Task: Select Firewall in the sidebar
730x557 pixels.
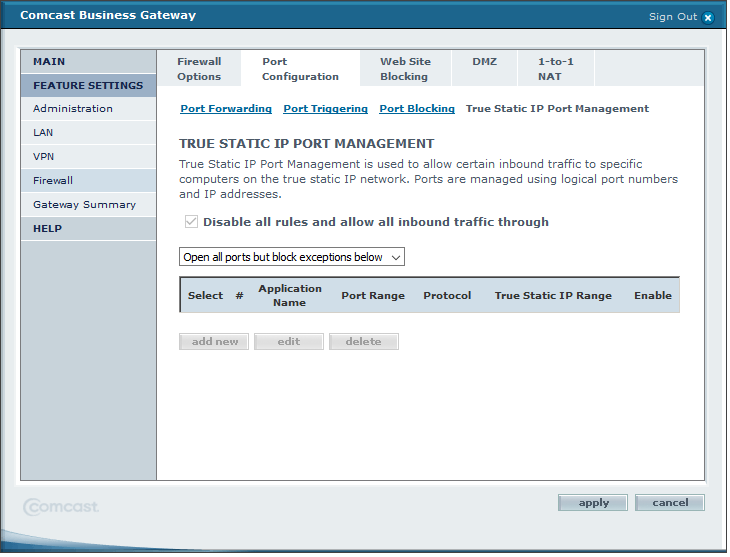Action: click(x=89, y=181)
